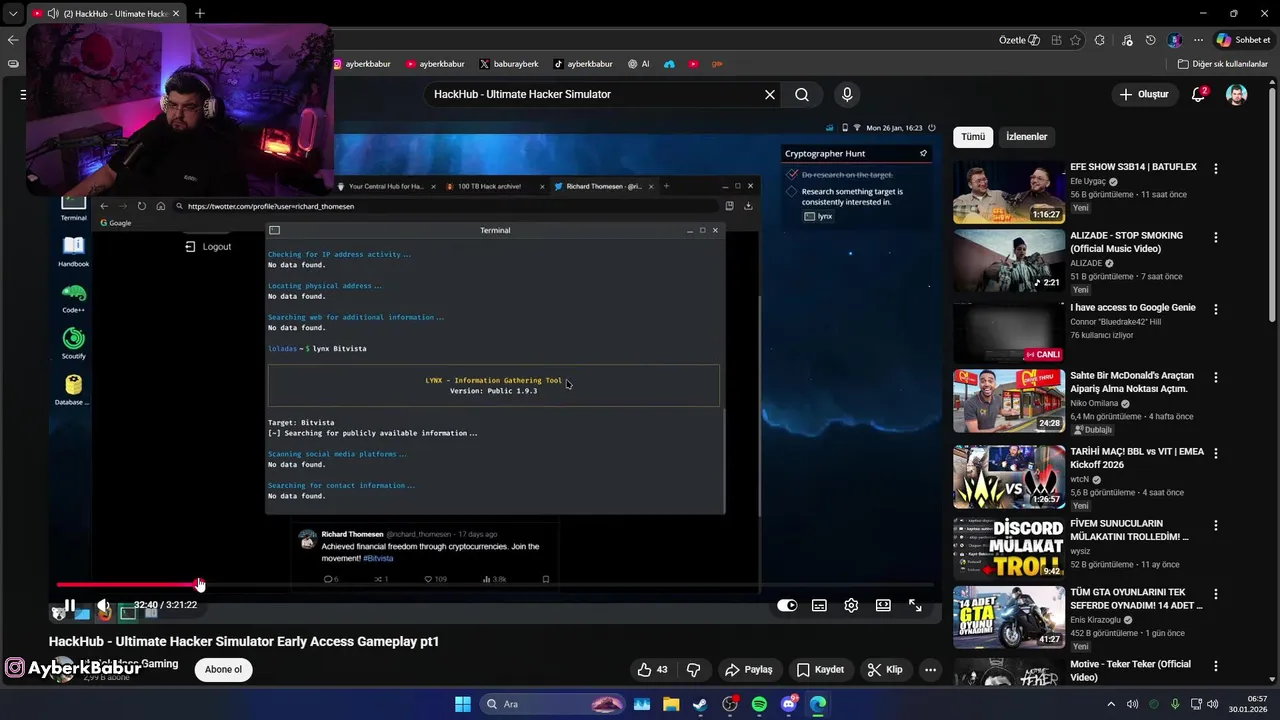Close the HackHub YouTube tab
The image size is (1280, 720).
tap(176, 13)
